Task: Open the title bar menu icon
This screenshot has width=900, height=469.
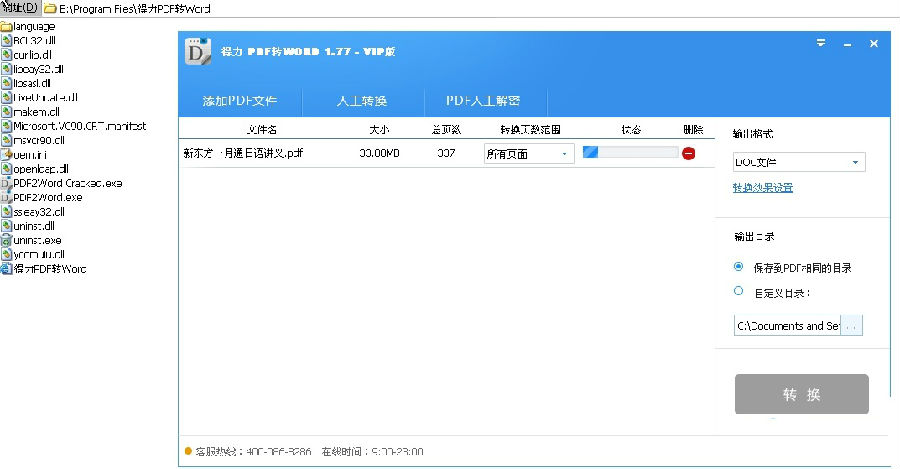Action: click(x=821, y=43)
